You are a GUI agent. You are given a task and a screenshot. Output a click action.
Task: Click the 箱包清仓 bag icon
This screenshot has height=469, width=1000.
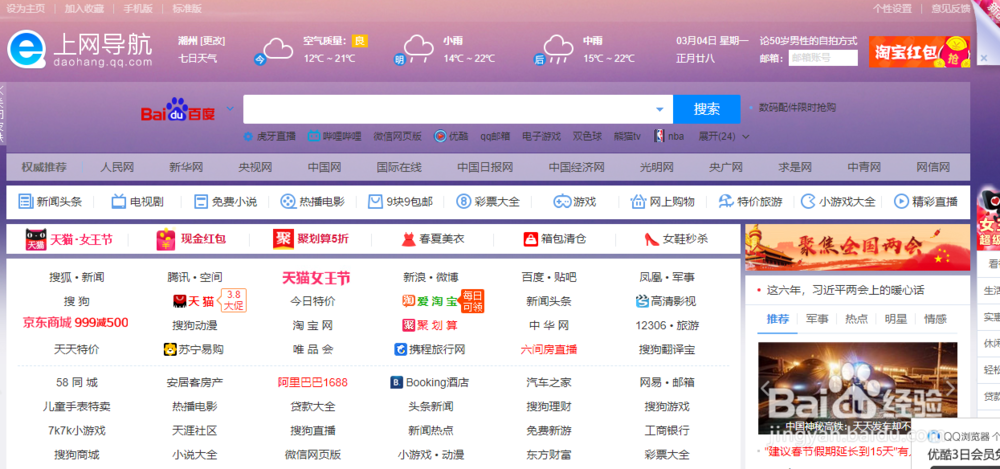531,239
